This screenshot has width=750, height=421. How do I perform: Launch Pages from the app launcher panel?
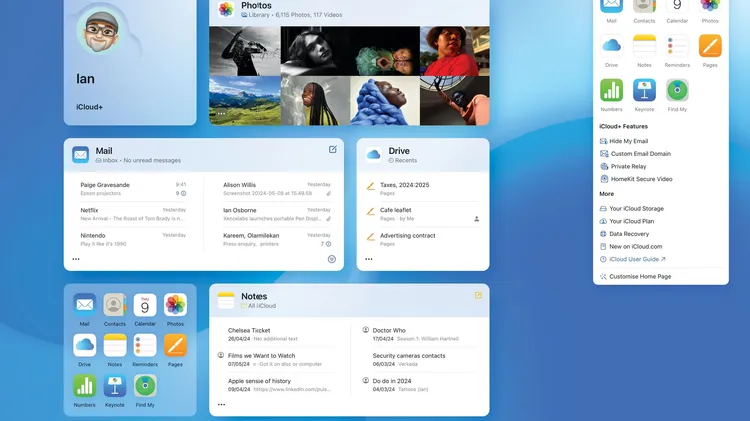pyautogui.click(x=710, y=46)
